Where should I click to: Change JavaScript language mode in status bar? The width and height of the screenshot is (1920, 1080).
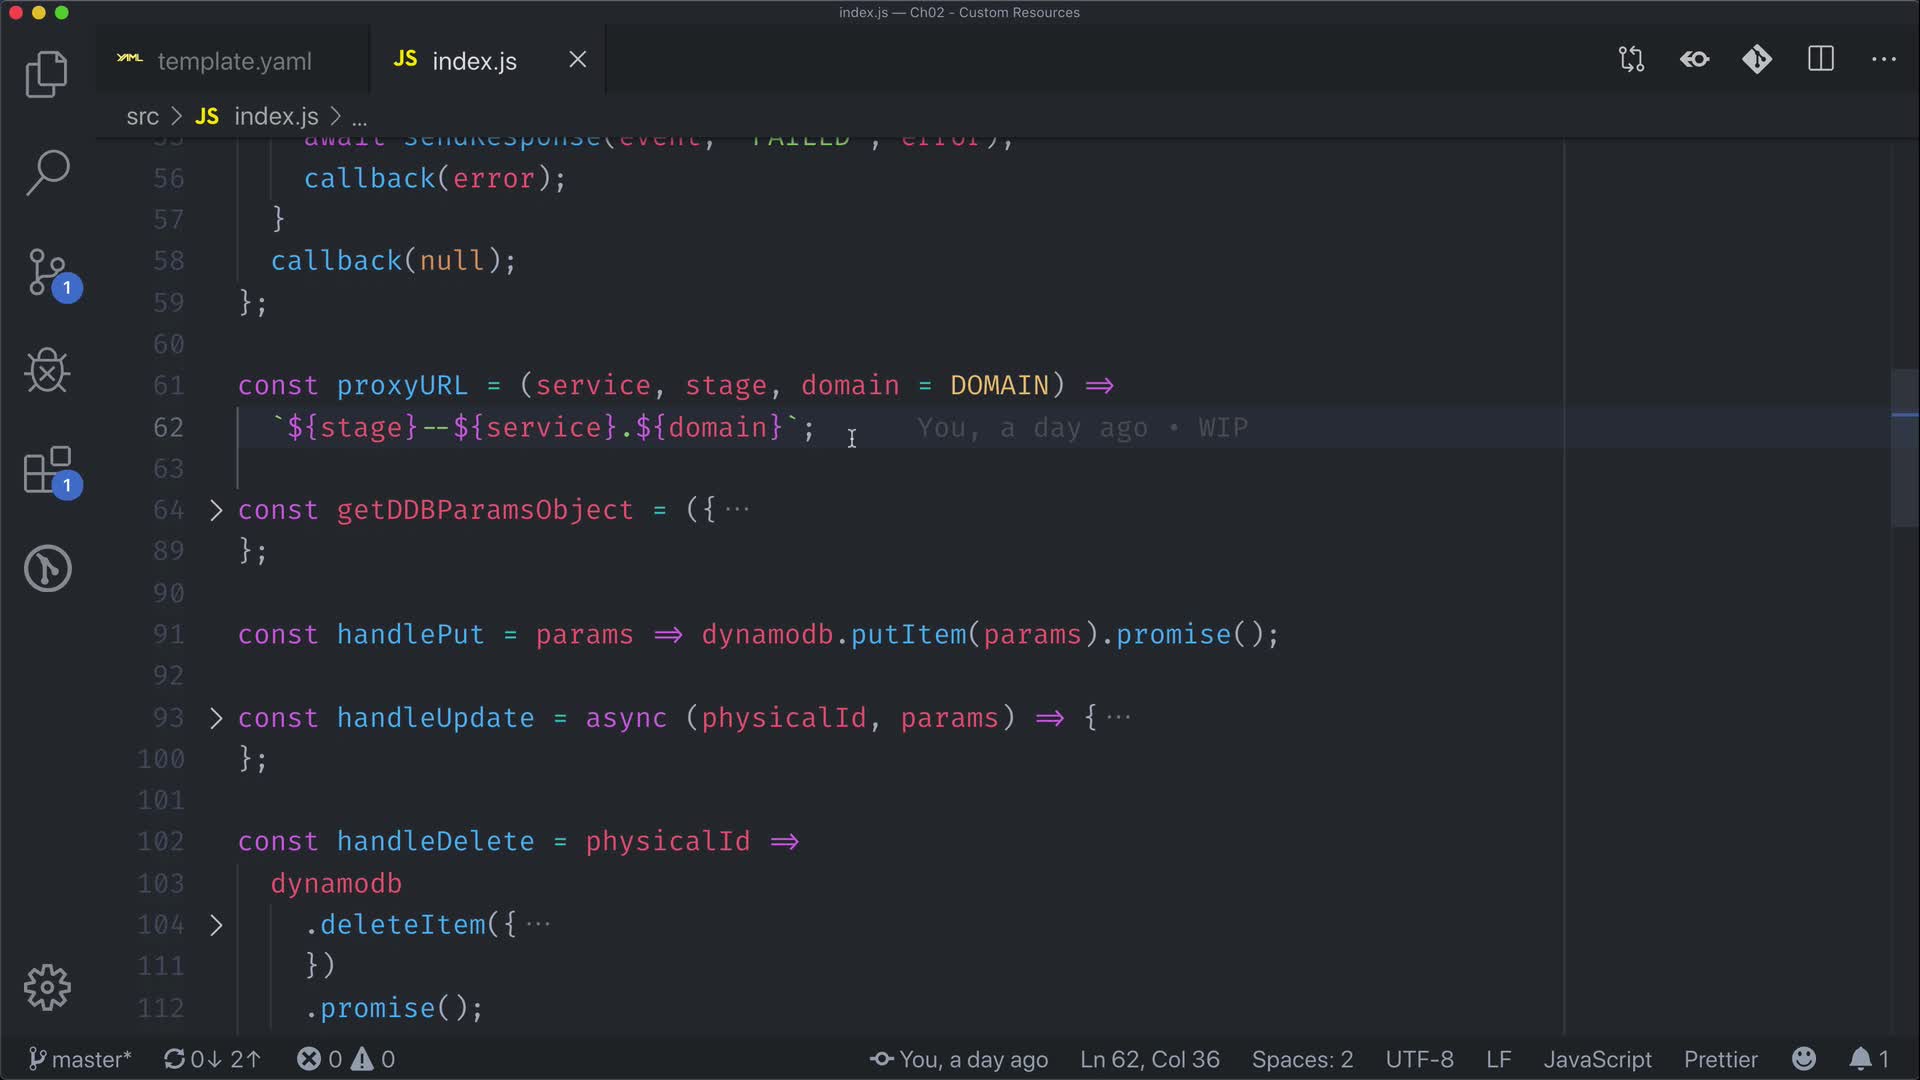coord(1597,1059)
